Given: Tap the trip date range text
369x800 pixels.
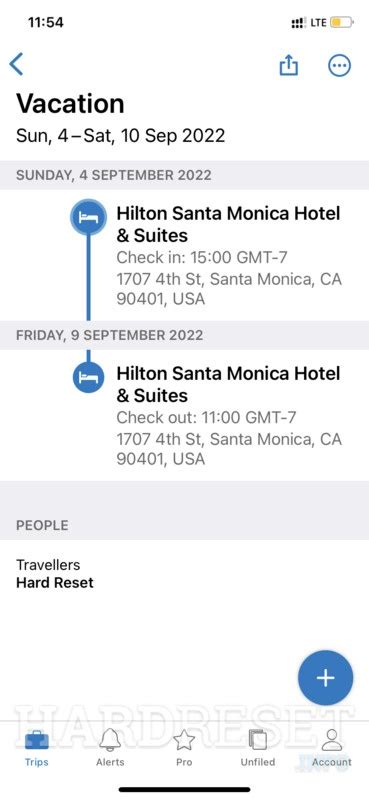Looking at the screenshot, I should (x=120, y=136).
